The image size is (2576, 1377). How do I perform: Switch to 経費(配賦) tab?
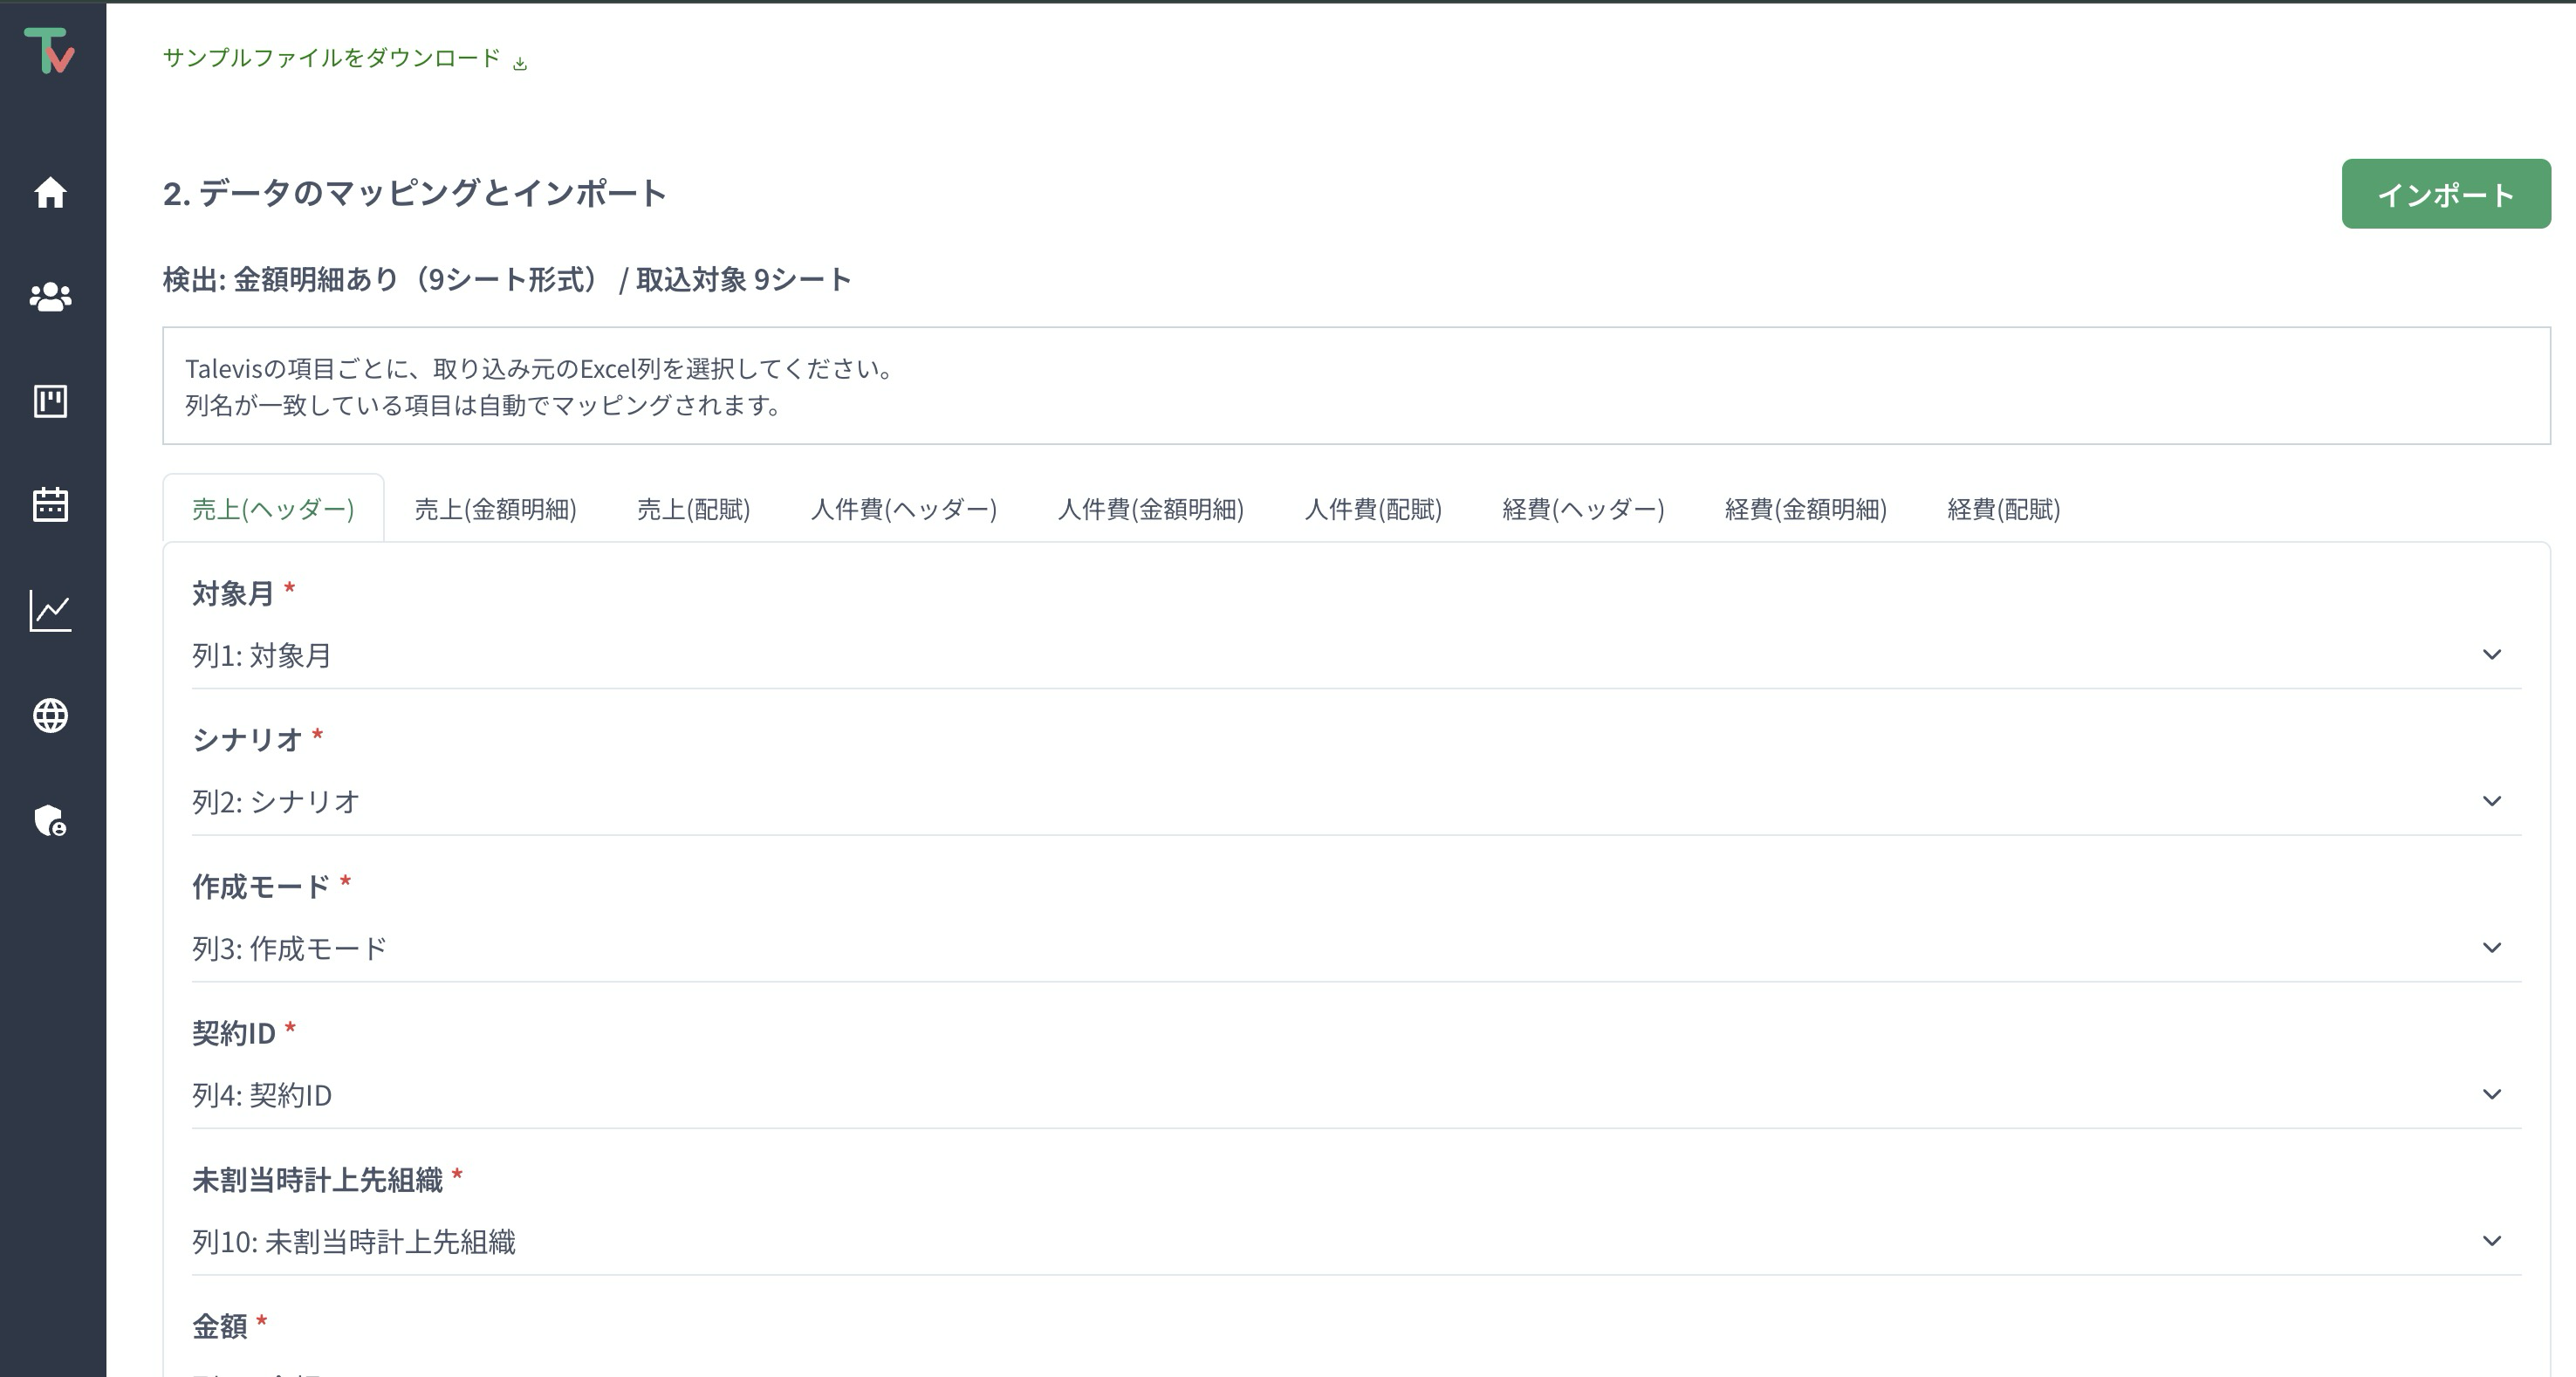click(x=2003, y=509)
